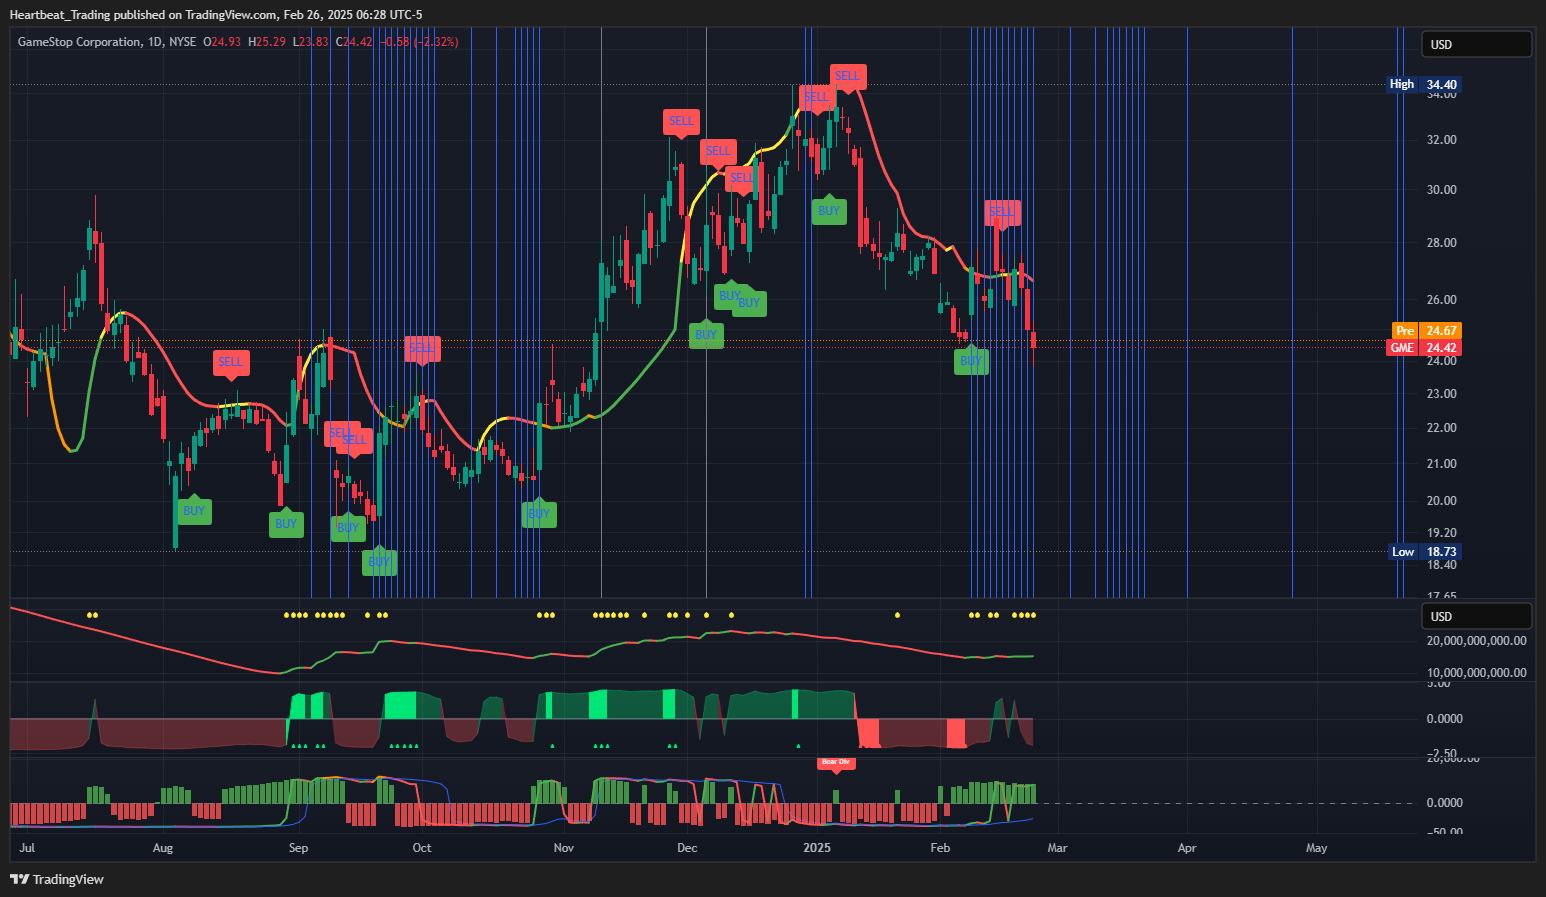Click the 30.00 price axis label
This screenshot has height=897, width=1546.
click(1442, 190)
